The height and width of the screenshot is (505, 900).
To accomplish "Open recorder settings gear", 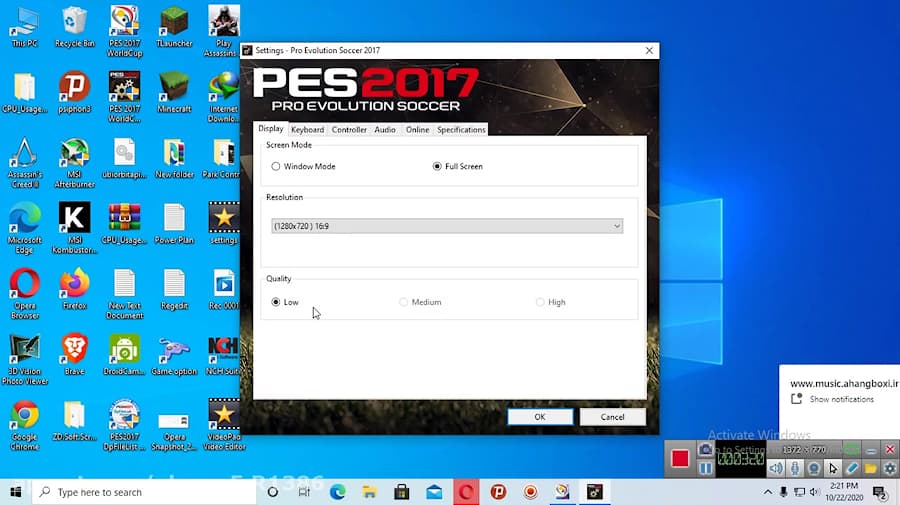I will point(890,468).
